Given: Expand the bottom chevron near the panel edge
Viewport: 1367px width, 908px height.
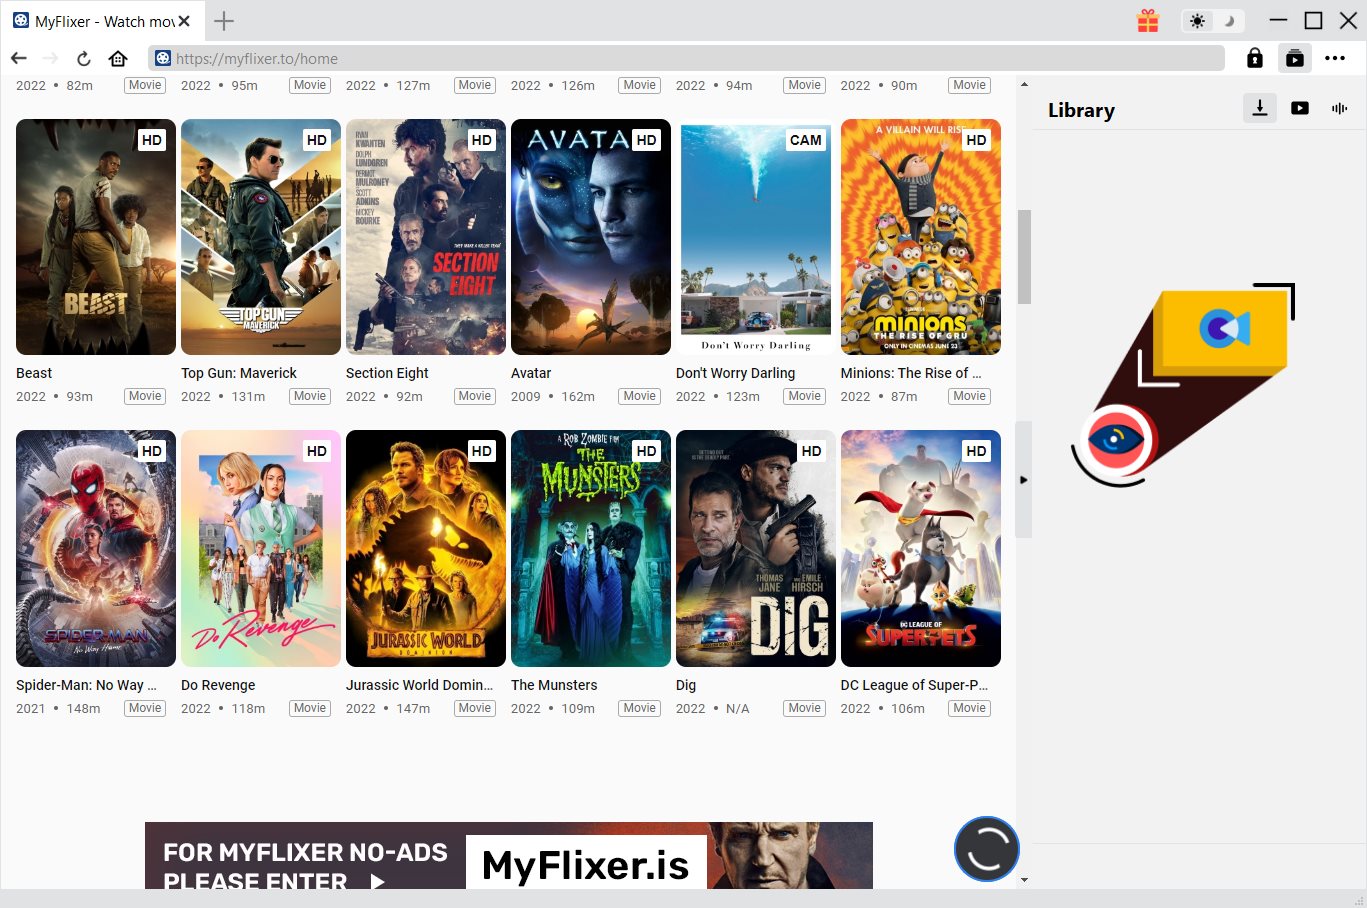Looking at the screenshot, I should [x=1023, y=879].
